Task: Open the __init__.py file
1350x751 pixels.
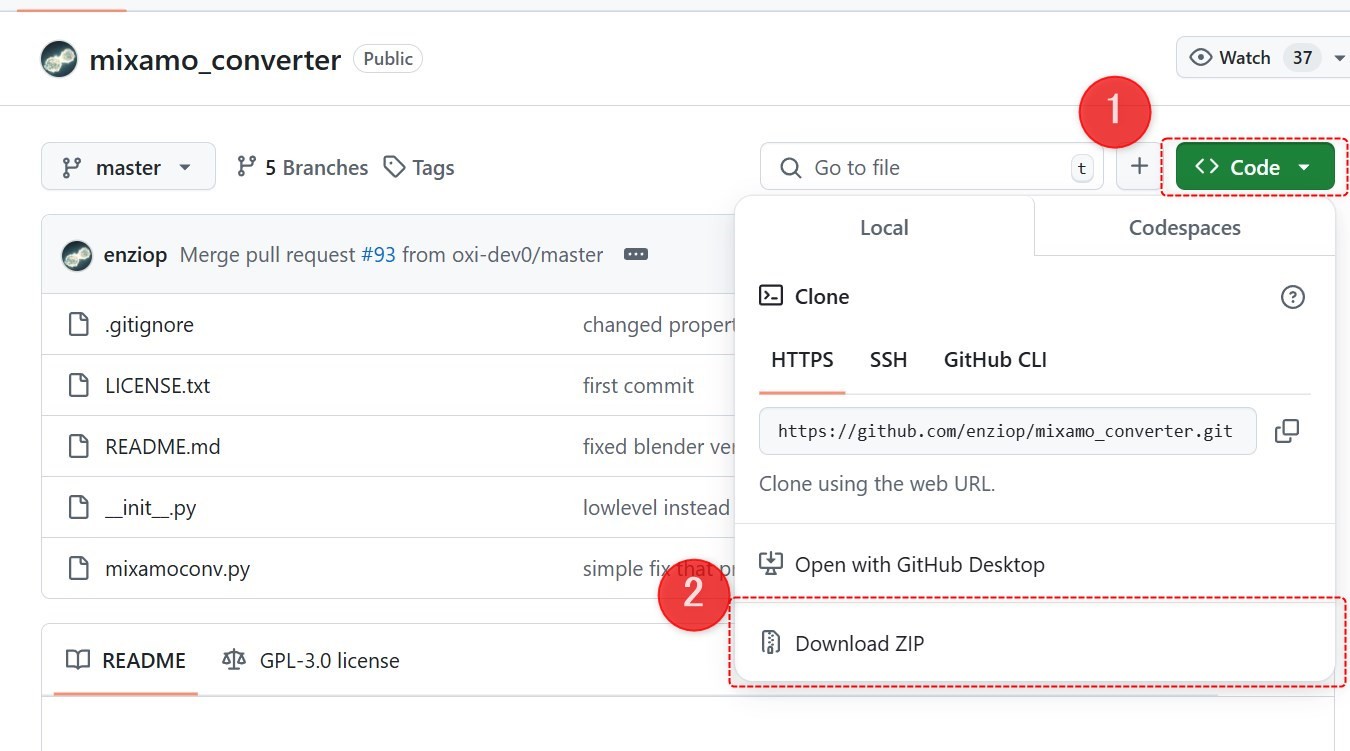Action: (150, 508)
